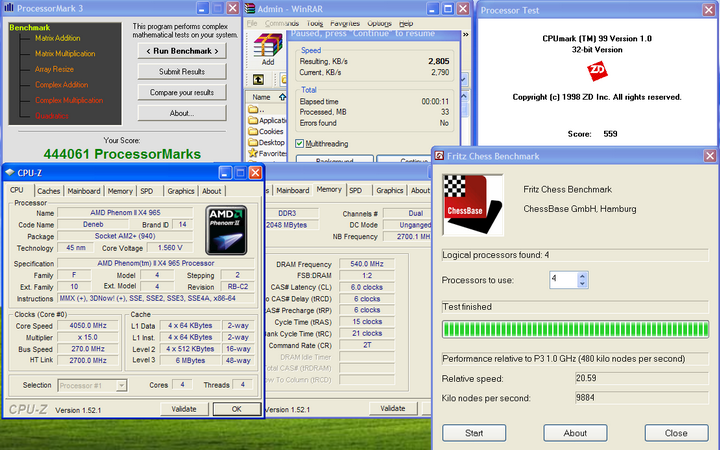This screenshot has height=450, width=720.
Task: Close the Processor Test window
Action: click(709, 10)
